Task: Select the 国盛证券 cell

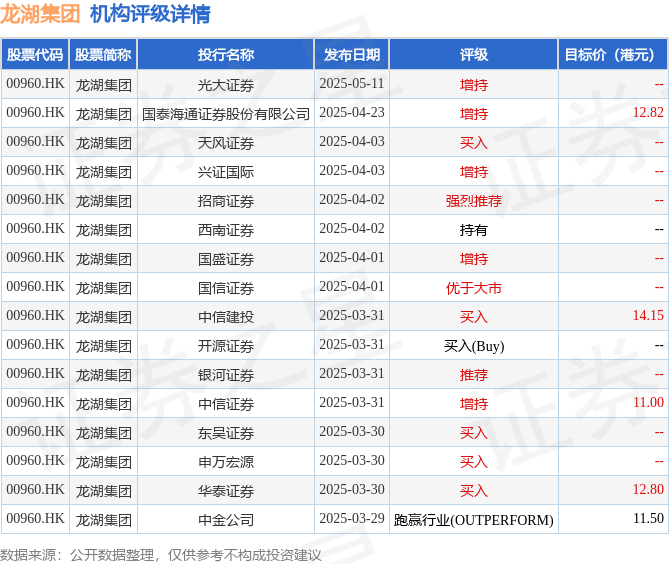Action: 226,259
